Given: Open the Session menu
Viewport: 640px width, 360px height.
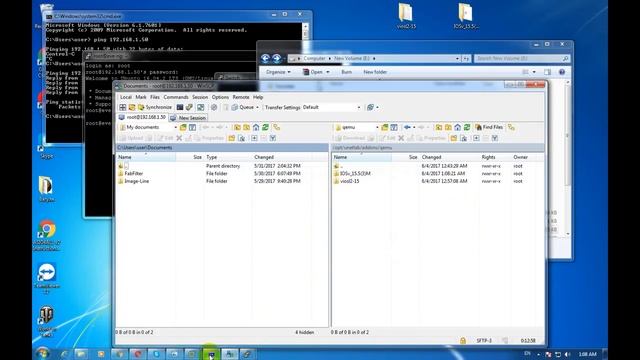Looking at the screenshot, I should click(200, 97).
